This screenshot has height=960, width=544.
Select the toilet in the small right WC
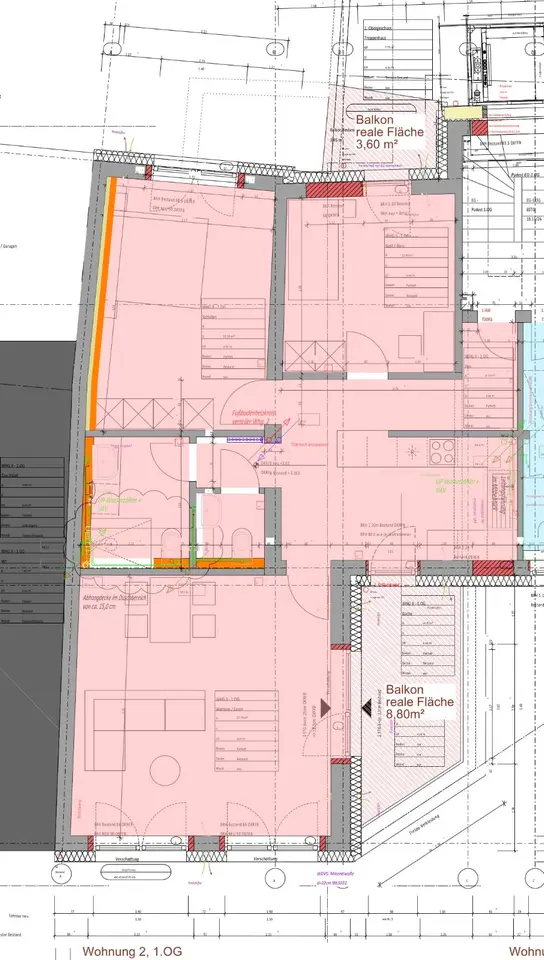point(241,542)
